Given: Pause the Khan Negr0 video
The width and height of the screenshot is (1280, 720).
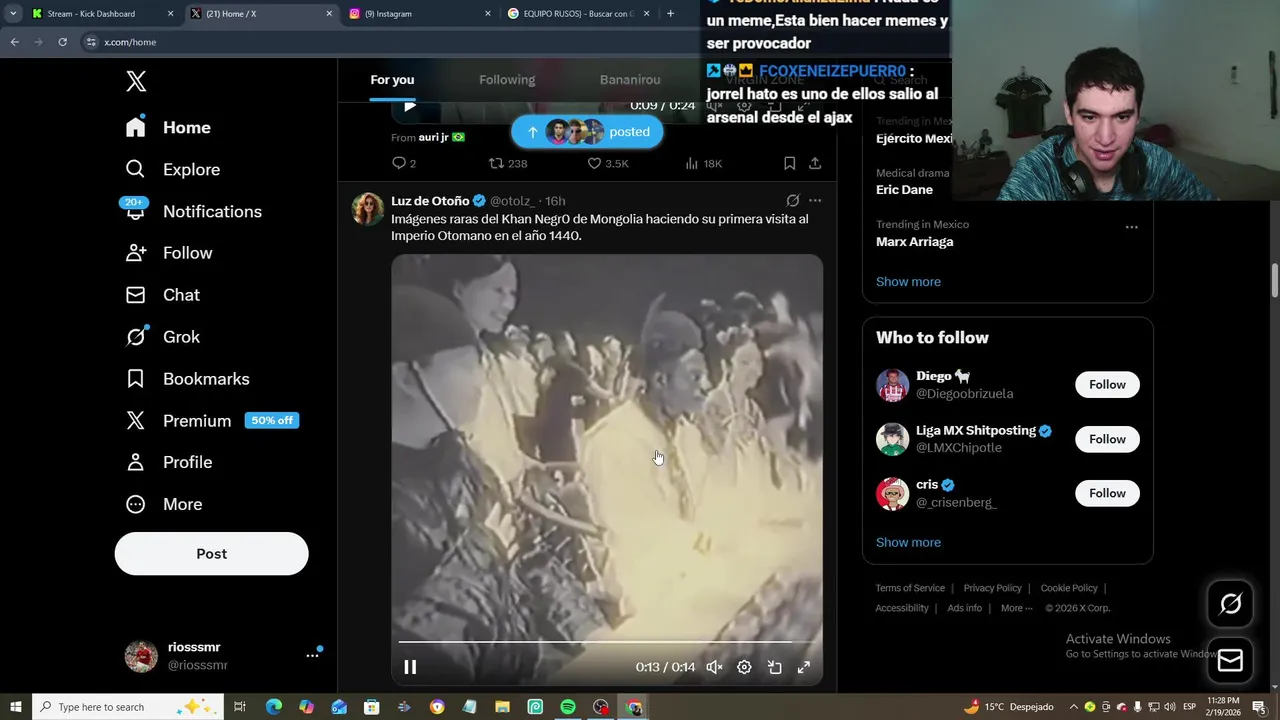Looking at the screenshot, I should pyautogui.click(x=410, y=667).
